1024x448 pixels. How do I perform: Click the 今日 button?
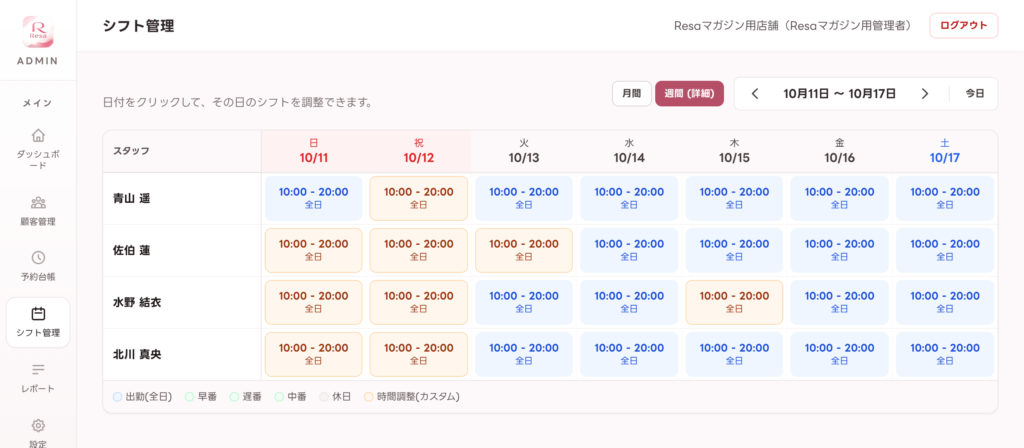click(x=974, y=93)
